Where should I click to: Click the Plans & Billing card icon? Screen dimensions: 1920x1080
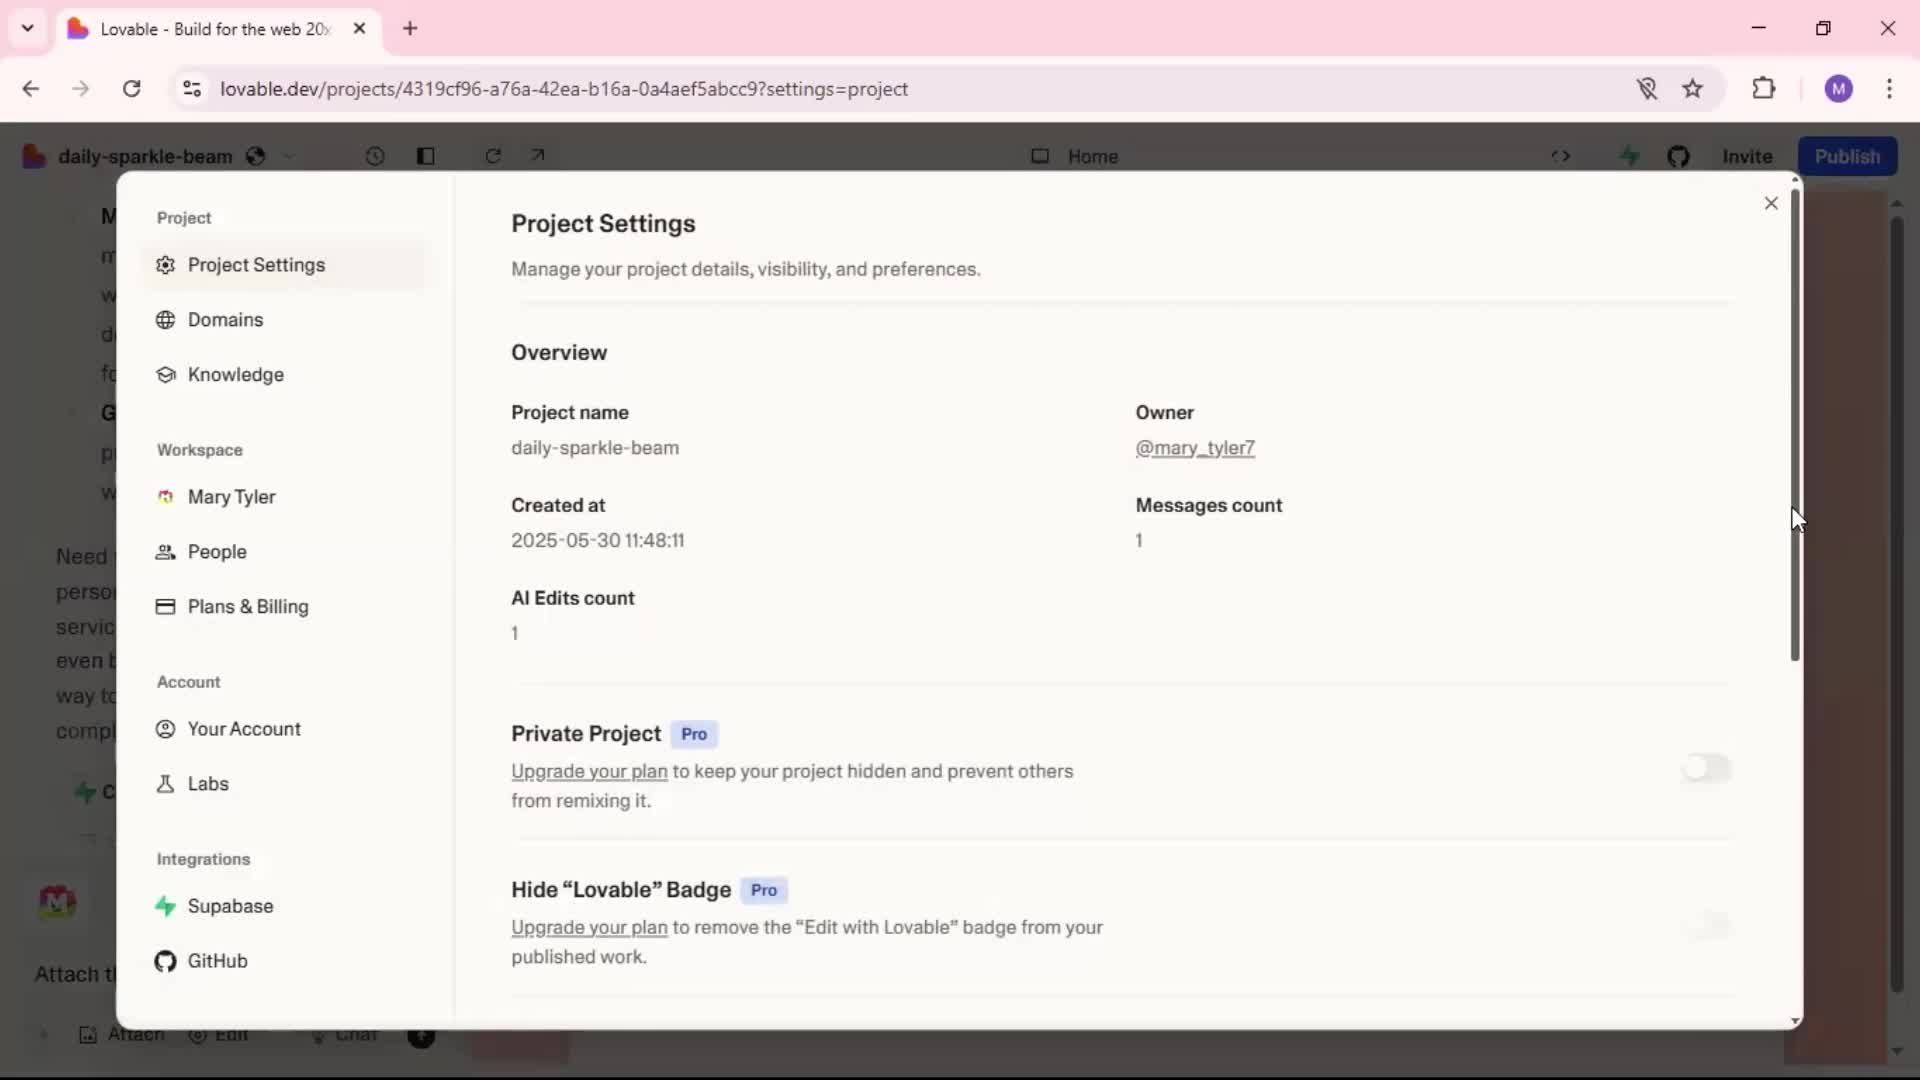click(166, 607)
